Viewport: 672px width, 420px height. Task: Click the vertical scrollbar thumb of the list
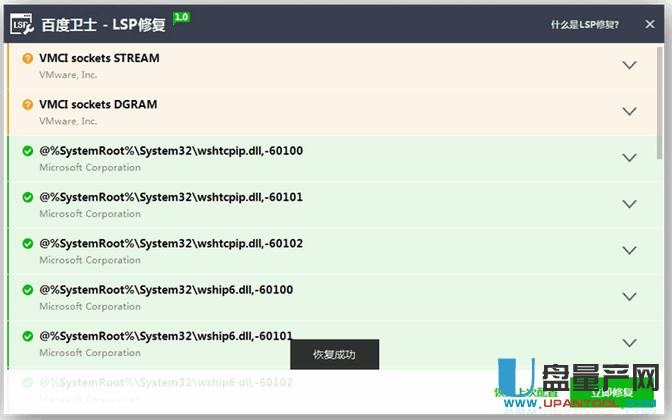pos(658,100)
